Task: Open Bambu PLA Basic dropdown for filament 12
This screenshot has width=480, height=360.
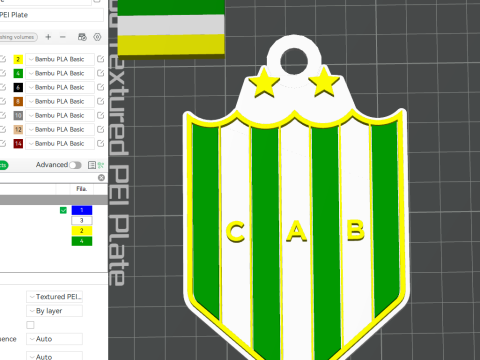Action: [60, 129]
